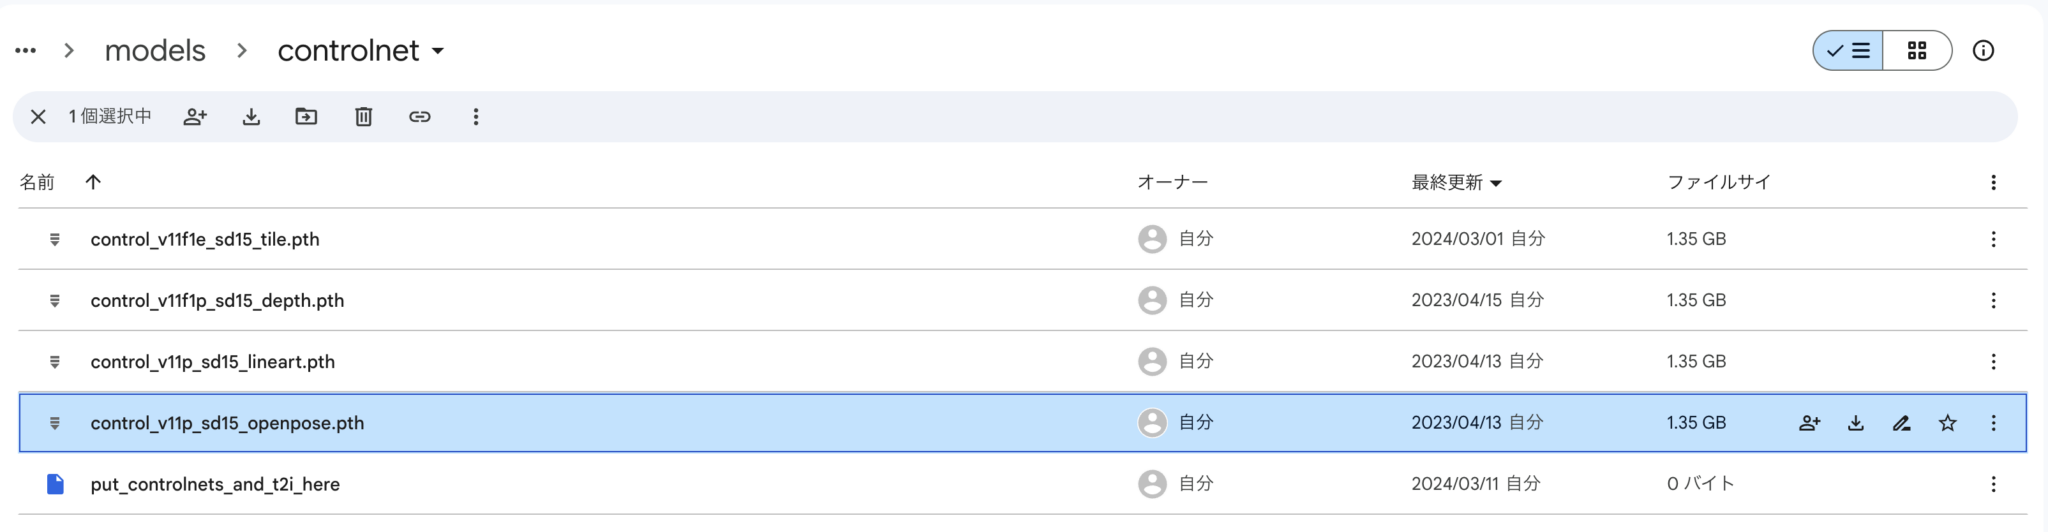
Task: Rename the openpose file with pencil icon
Action: (x=1901, y=423)
